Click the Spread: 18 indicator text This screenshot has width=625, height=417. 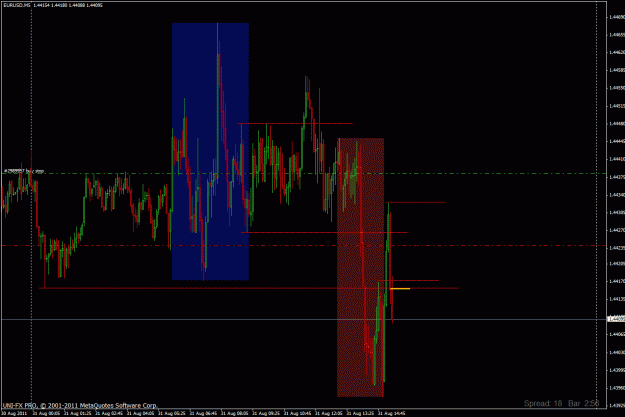543,403
